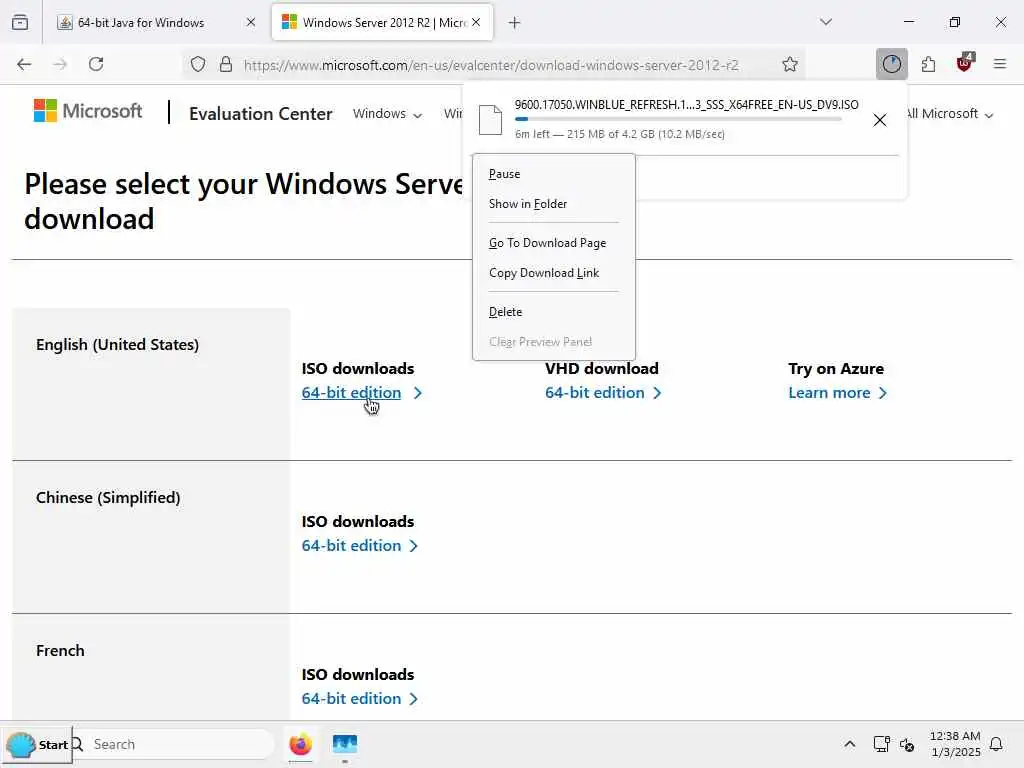The height and width of the screenshot is (768, 1024).
Task: Open the Extensions puzzle icon
Action: pos(928,64)
